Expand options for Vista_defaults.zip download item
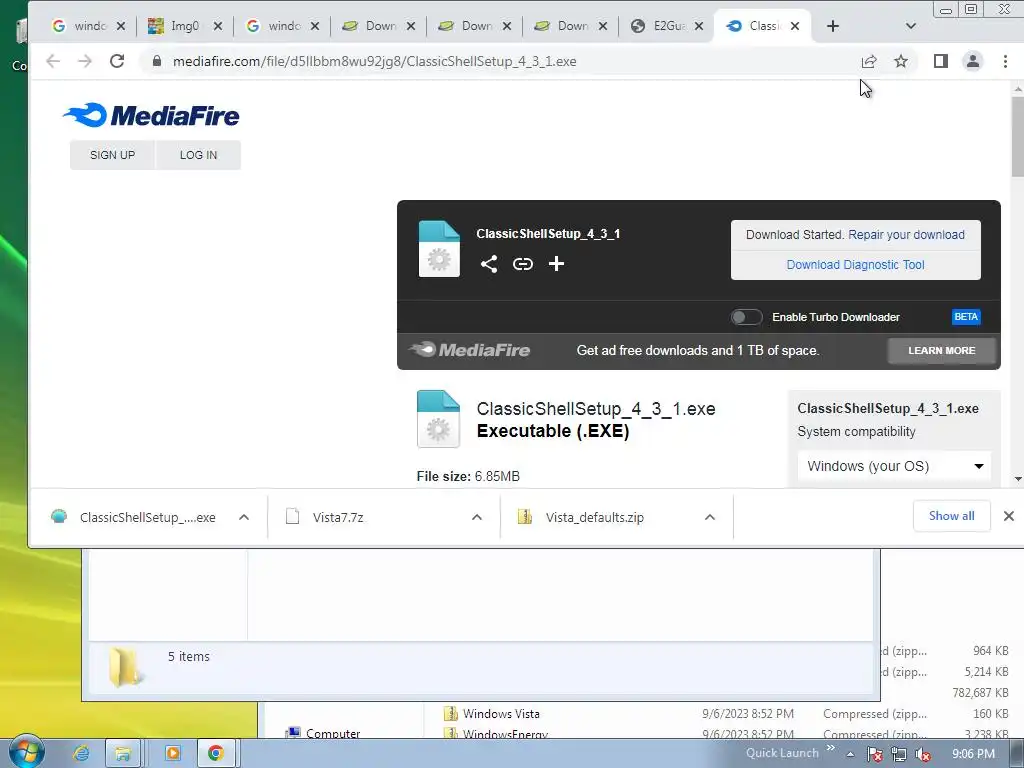This screenshot has height=768, width=1024. (x=710, y=517)
